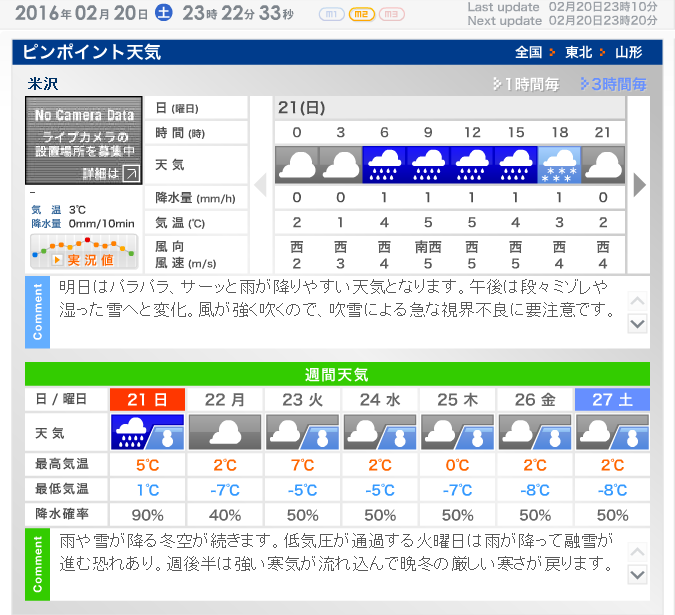Select the m2 pill button
Screen dimensions: 675x615
click(x=362, y=14)
